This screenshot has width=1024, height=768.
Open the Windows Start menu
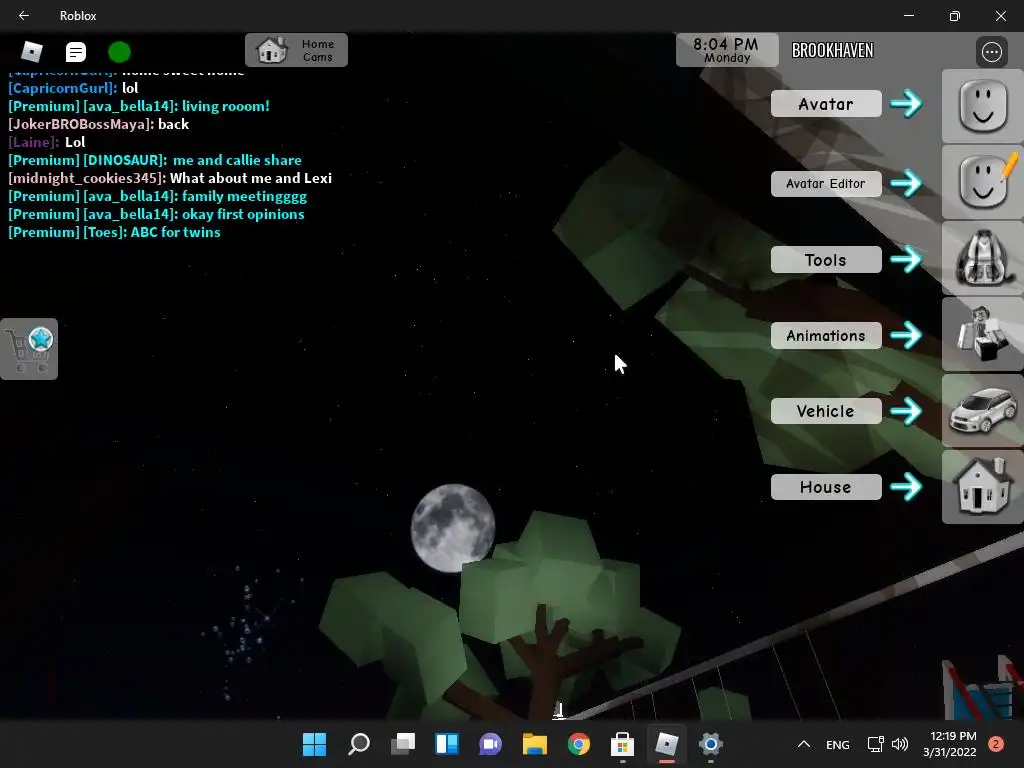point(314,744)
